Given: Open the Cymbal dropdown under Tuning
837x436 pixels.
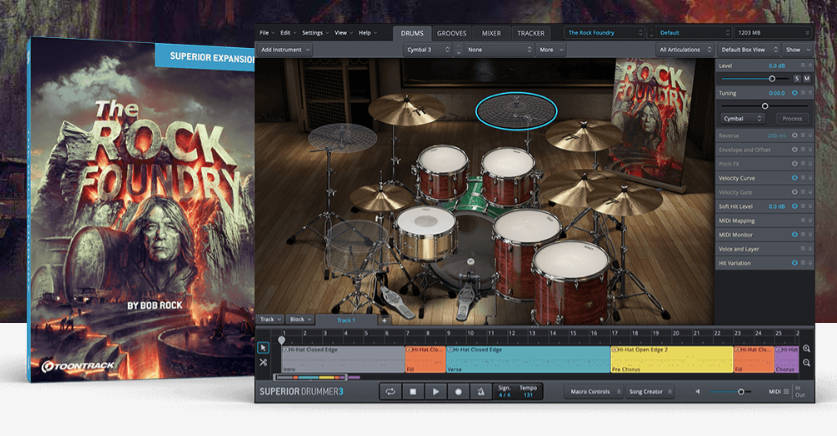Looking at the screenshot, I should [743, 118].
